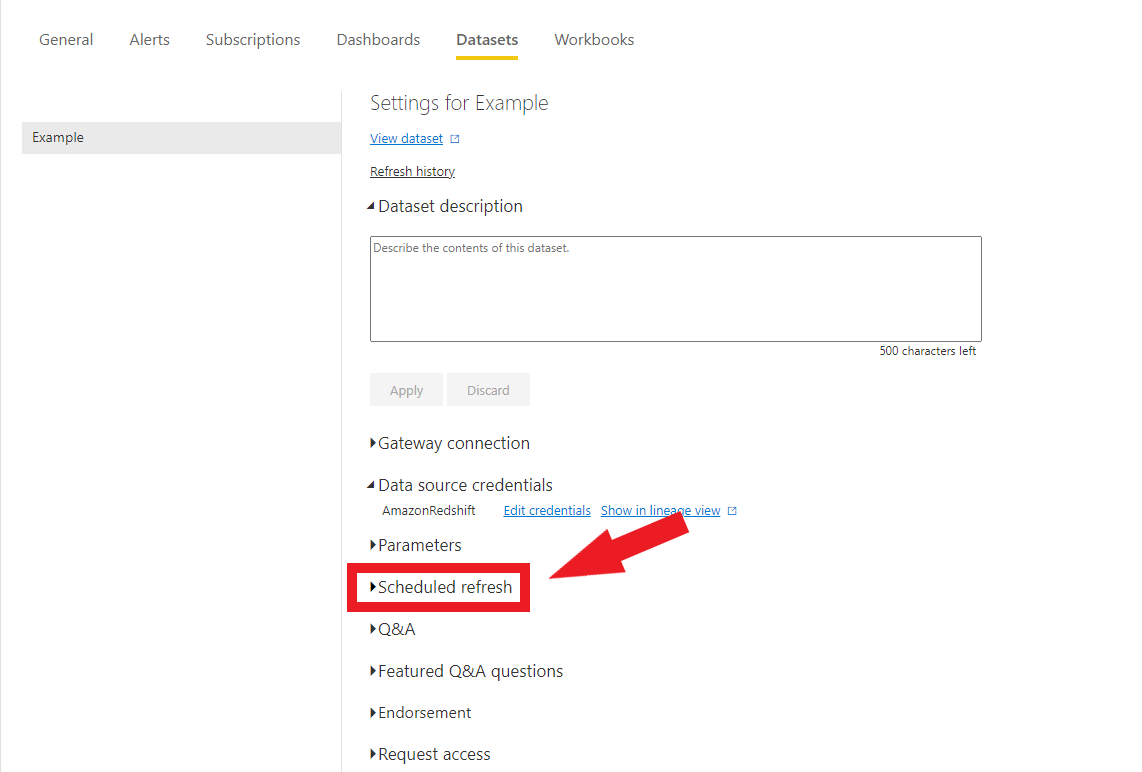
Task: Go to the Workbooks tab
Action: coord(594,40)
